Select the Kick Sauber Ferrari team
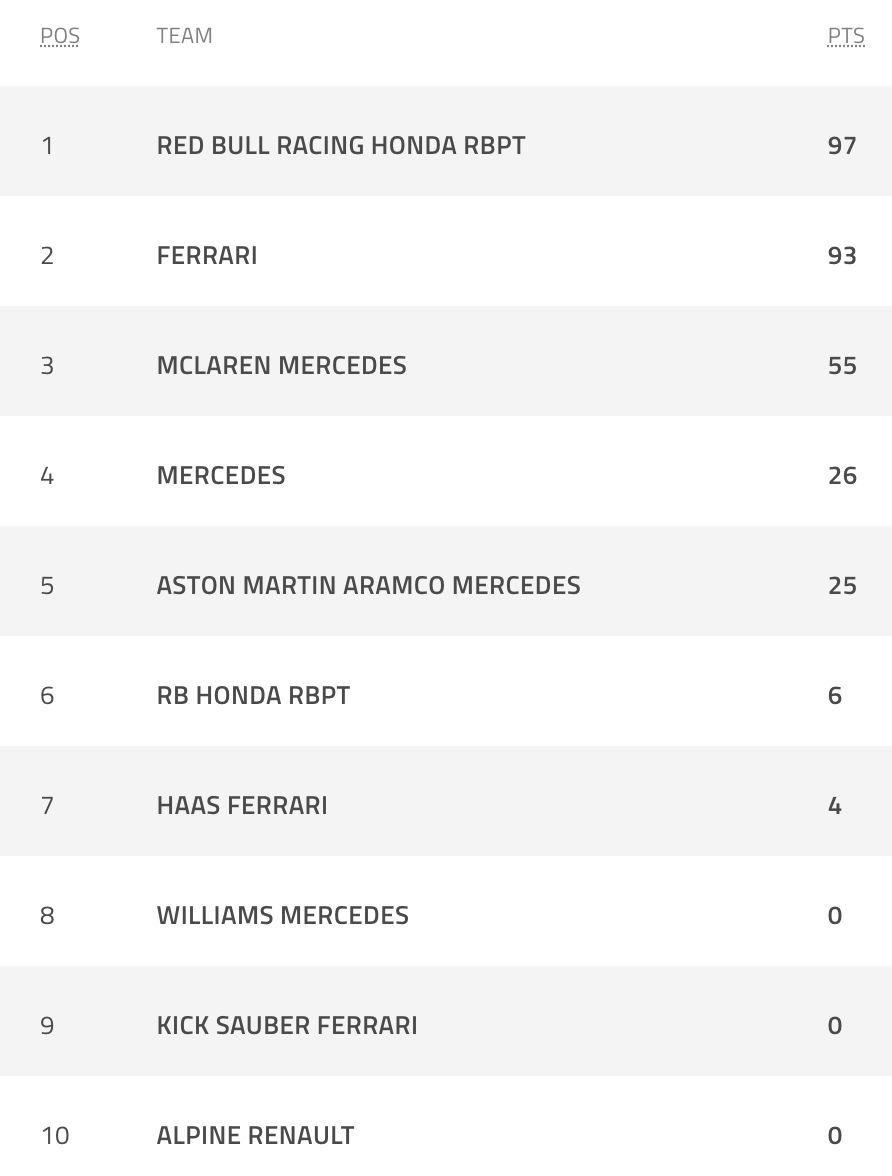 287,1026
